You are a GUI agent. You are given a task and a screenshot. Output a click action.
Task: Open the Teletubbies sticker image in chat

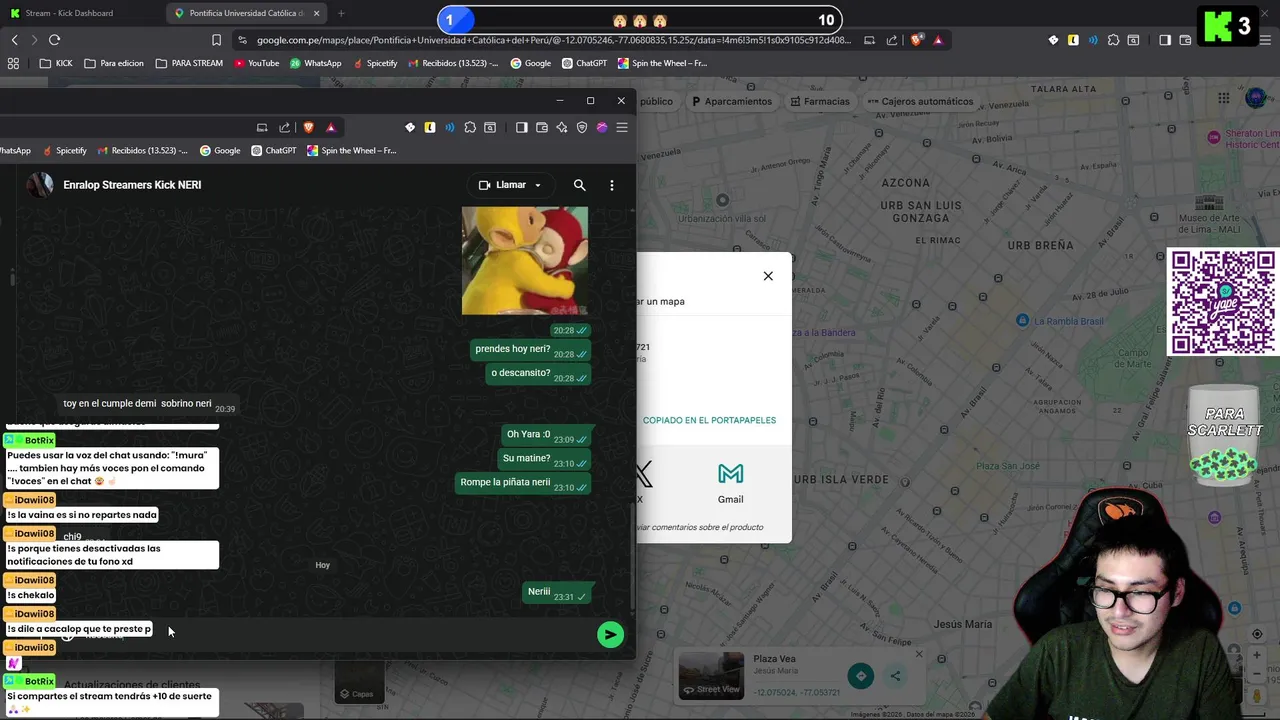tap(525, 260)
